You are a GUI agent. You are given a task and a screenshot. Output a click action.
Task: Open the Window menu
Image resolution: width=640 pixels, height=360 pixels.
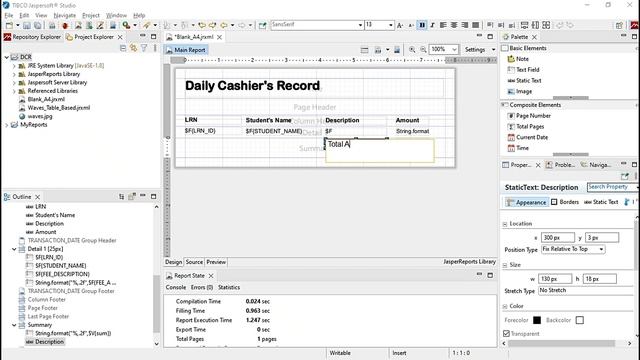coord(116,16)
